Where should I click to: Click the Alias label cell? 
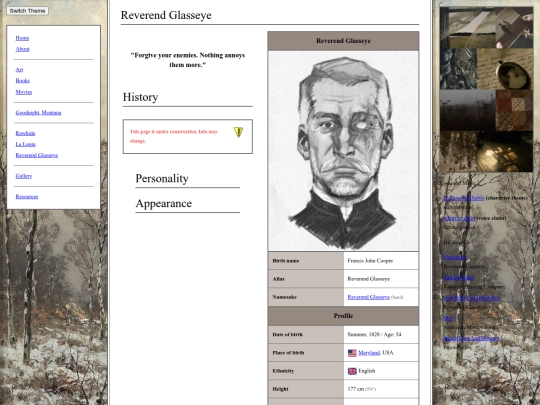306,279
